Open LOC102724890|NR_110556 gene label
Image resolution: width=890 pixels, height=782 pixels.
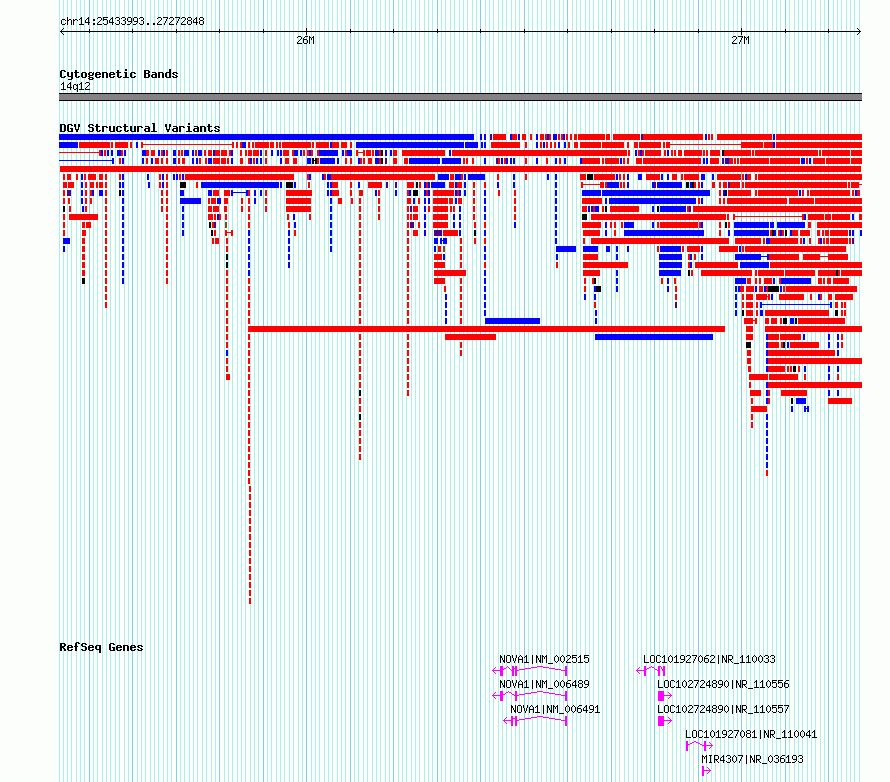pos(723,684)
